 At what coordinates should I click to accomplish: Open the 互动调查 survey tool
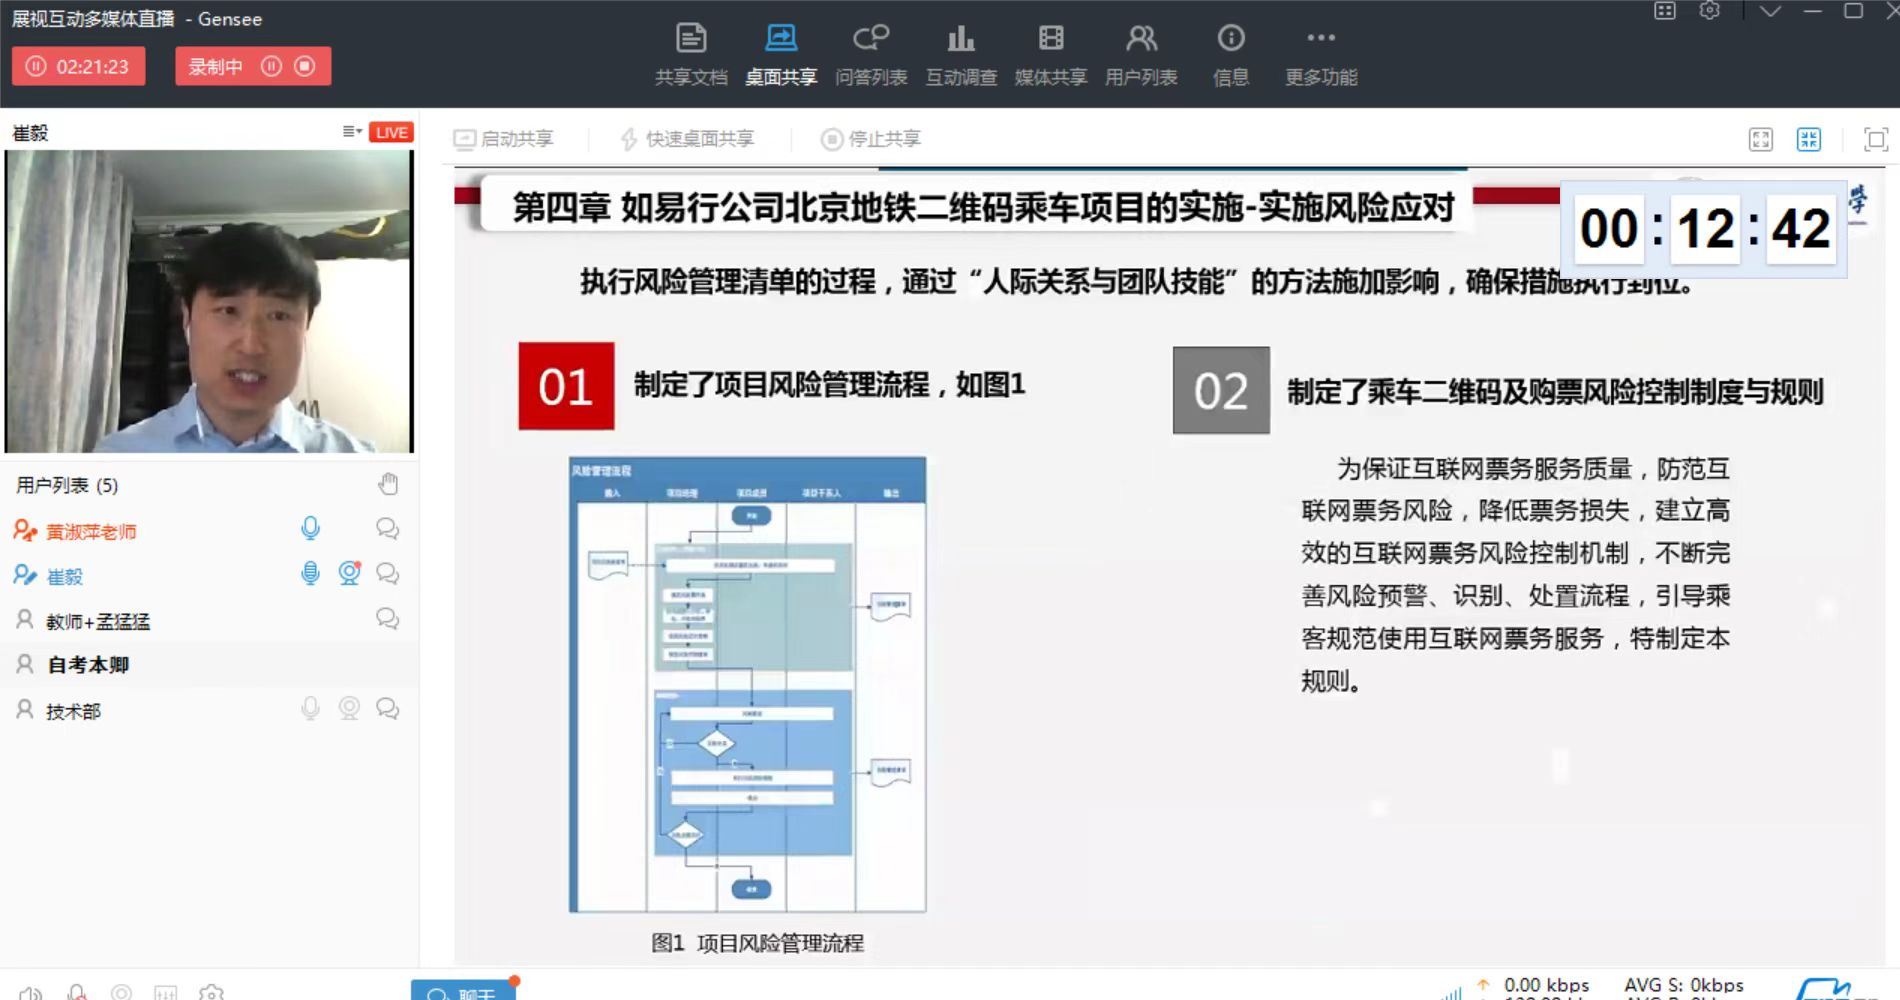point(961,54)
